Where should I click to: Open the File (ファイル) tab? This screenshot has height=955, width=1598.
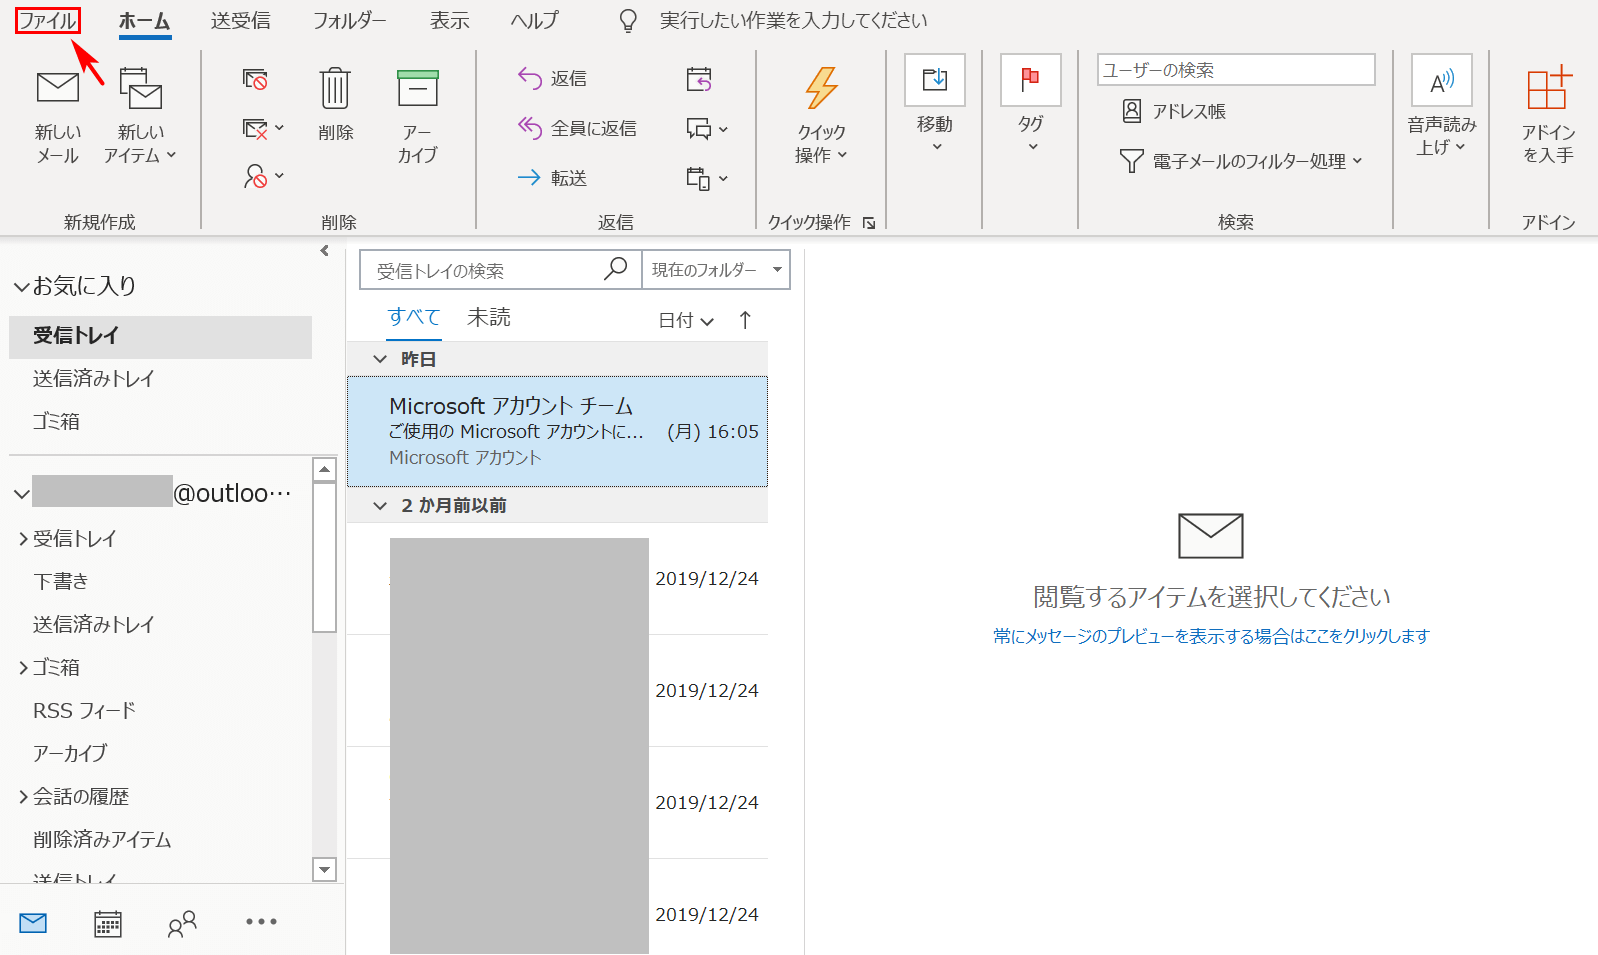(x=48, y=20)
